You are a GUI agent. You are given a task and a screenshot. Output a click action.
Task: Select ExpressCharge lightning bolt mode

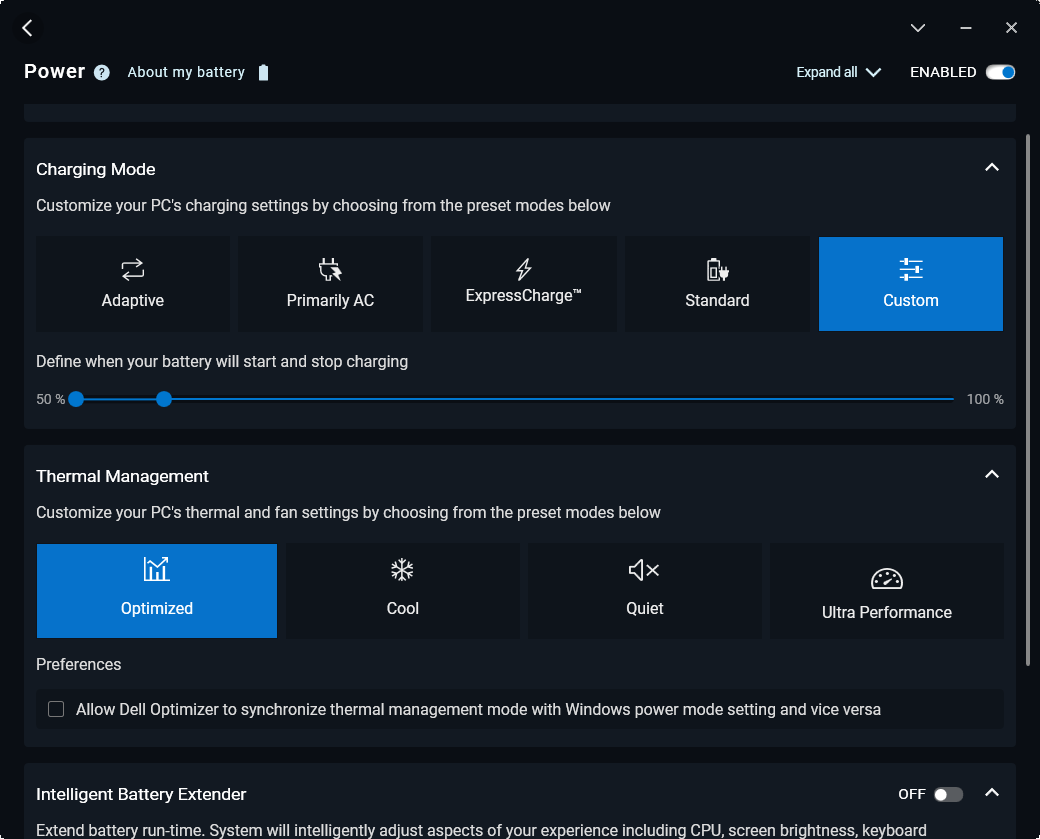[x=523, y=269]
